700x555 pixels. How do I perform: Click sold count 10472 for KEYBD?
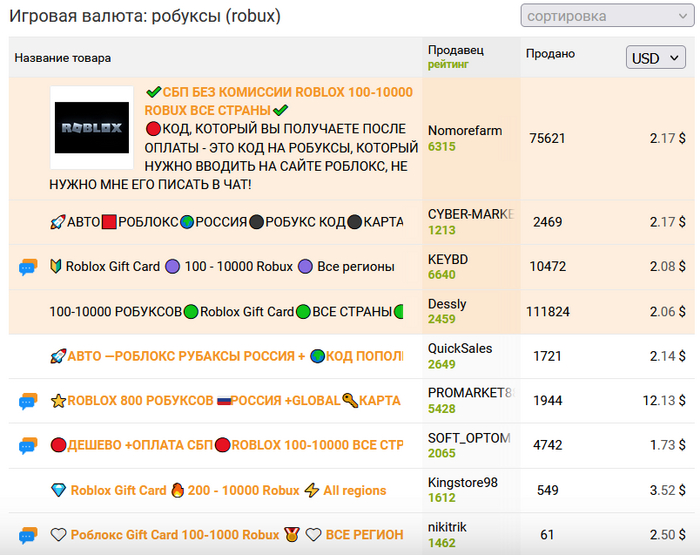click(x=547, y=267)
